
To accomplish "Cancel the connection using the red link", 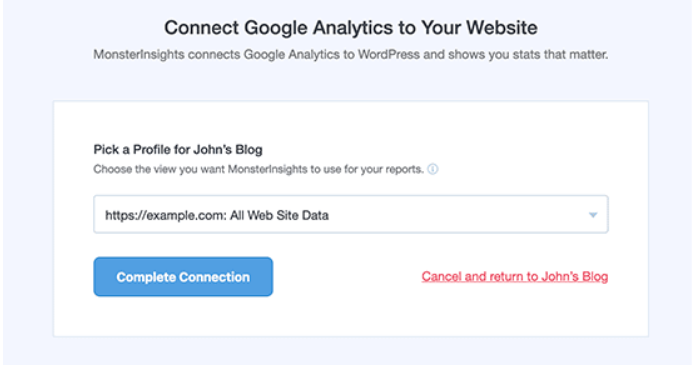I will (515, 277).
